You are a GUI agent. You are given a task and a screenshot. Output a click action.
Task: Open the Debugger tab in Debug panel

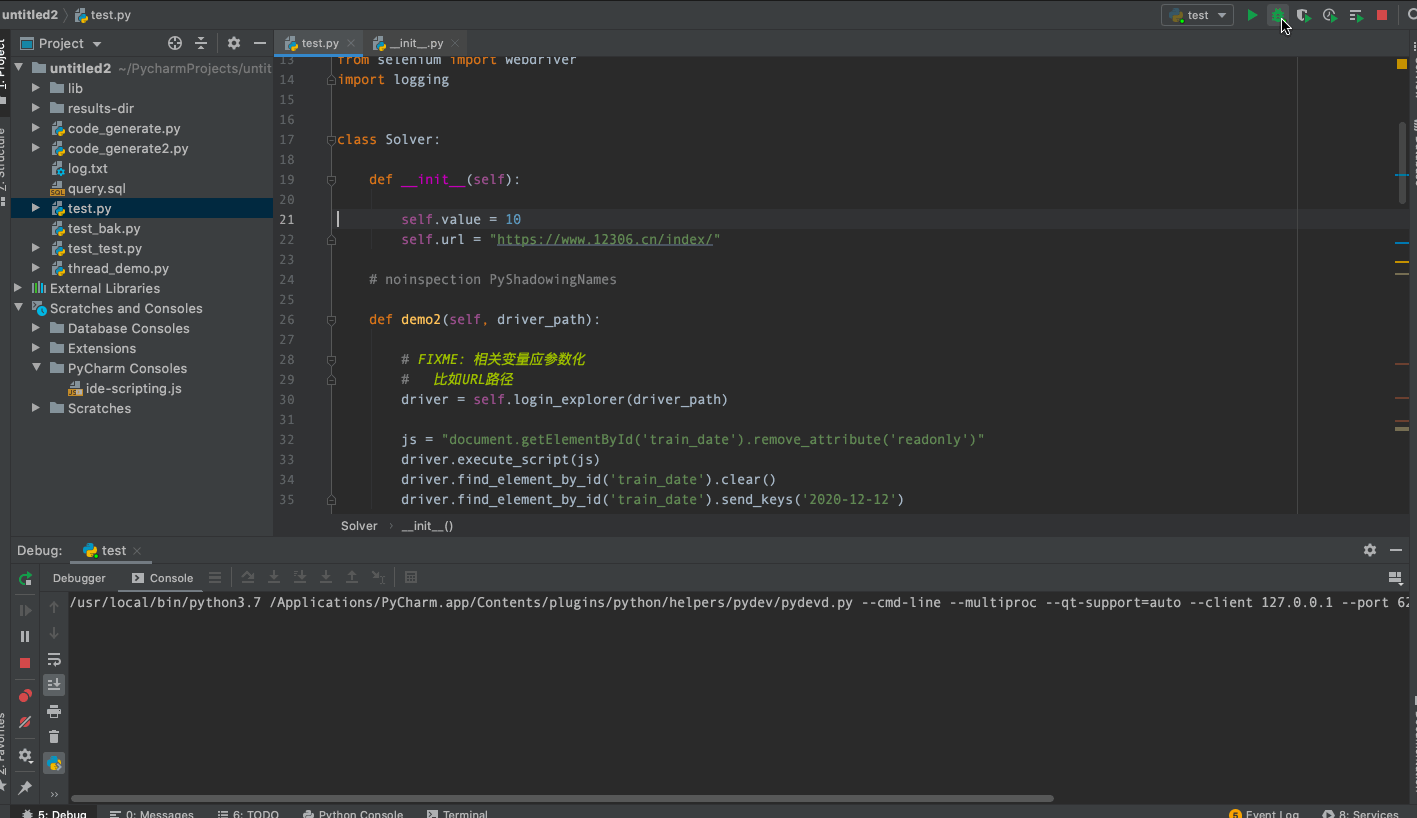pos(79,578)
